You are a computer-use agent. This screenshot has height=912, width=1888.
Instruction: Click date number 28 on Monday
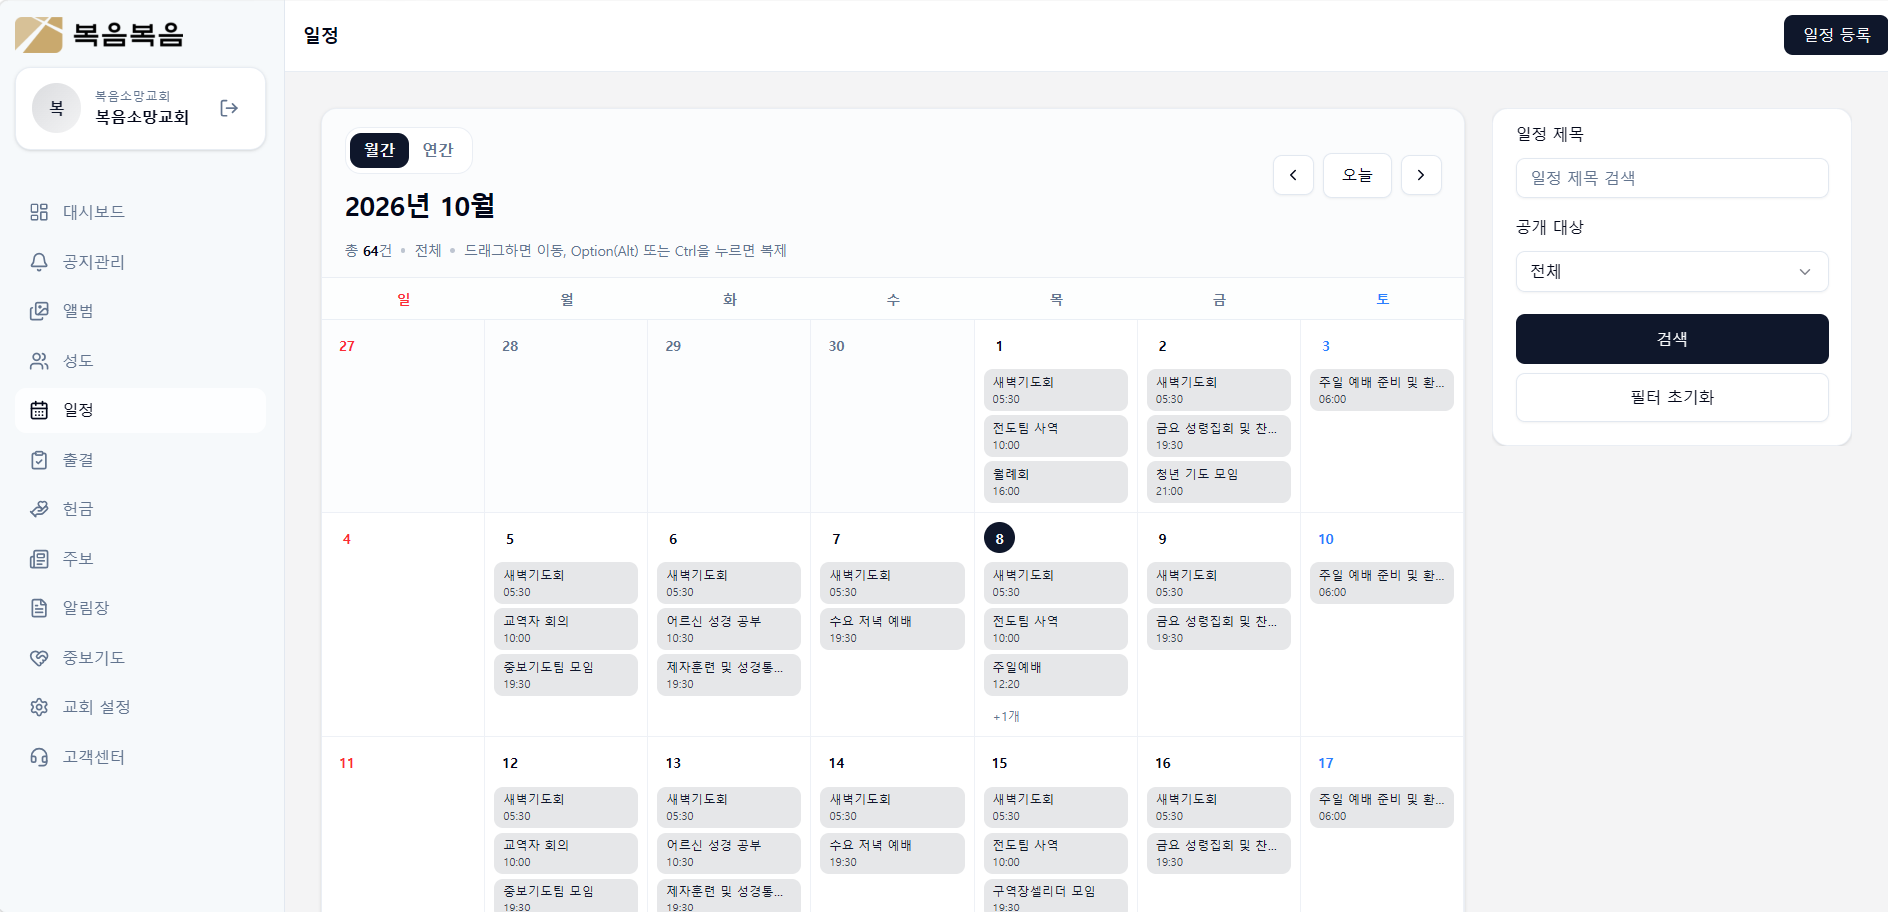pyautogui.click(x=510, y=346)
